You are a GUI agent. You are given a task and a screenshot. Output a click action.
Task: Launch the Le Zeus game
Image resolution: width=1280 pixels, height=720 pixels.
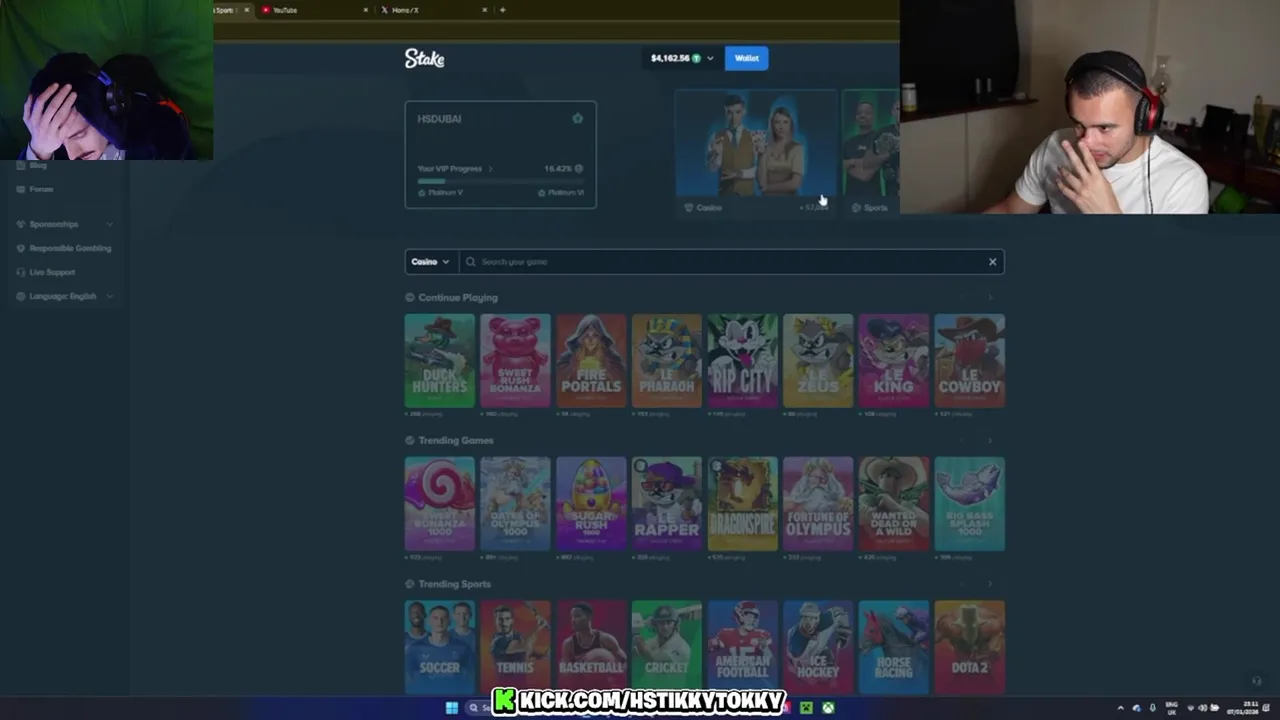click(x=818, y=360)
